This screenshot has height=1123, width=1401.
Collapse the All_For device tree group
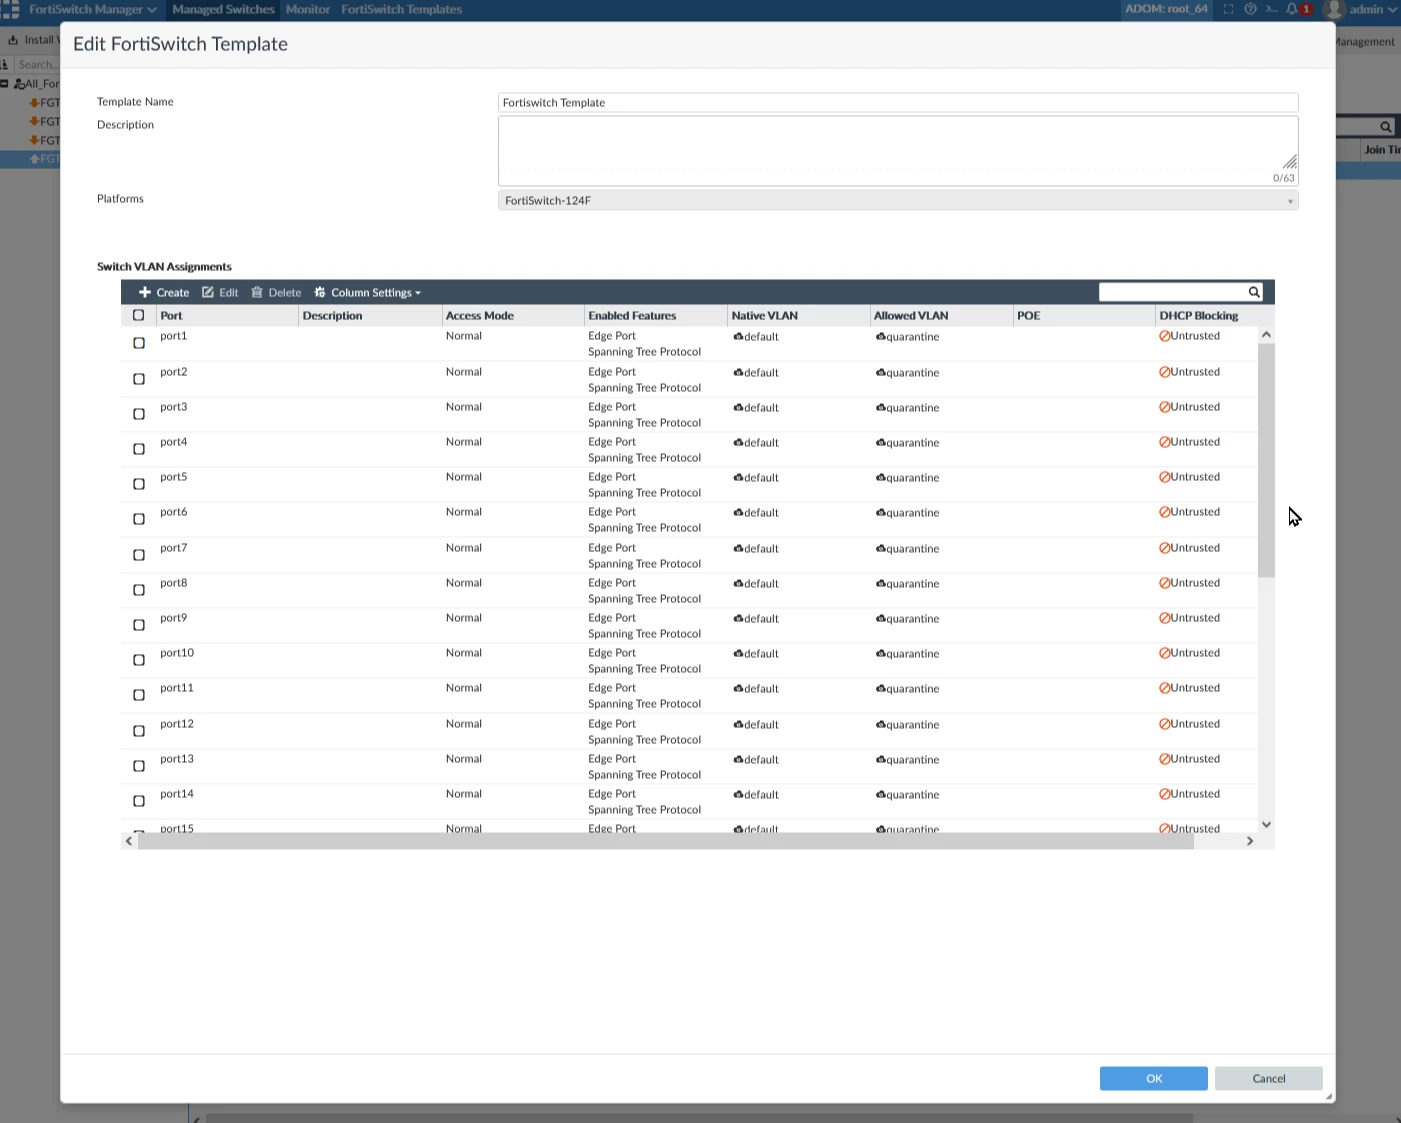tap(5, 84)
